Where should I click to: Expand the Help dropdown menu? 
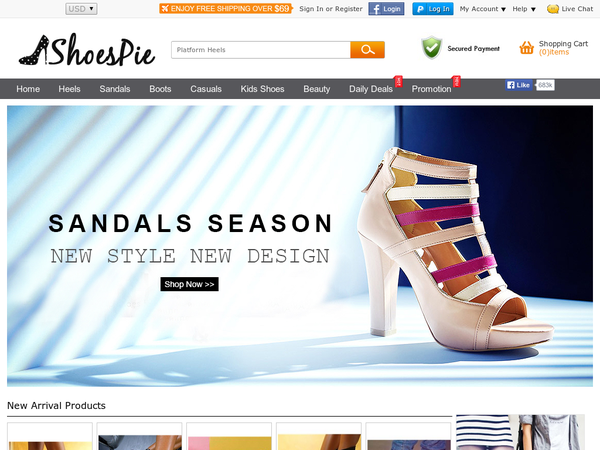(524, 9)
